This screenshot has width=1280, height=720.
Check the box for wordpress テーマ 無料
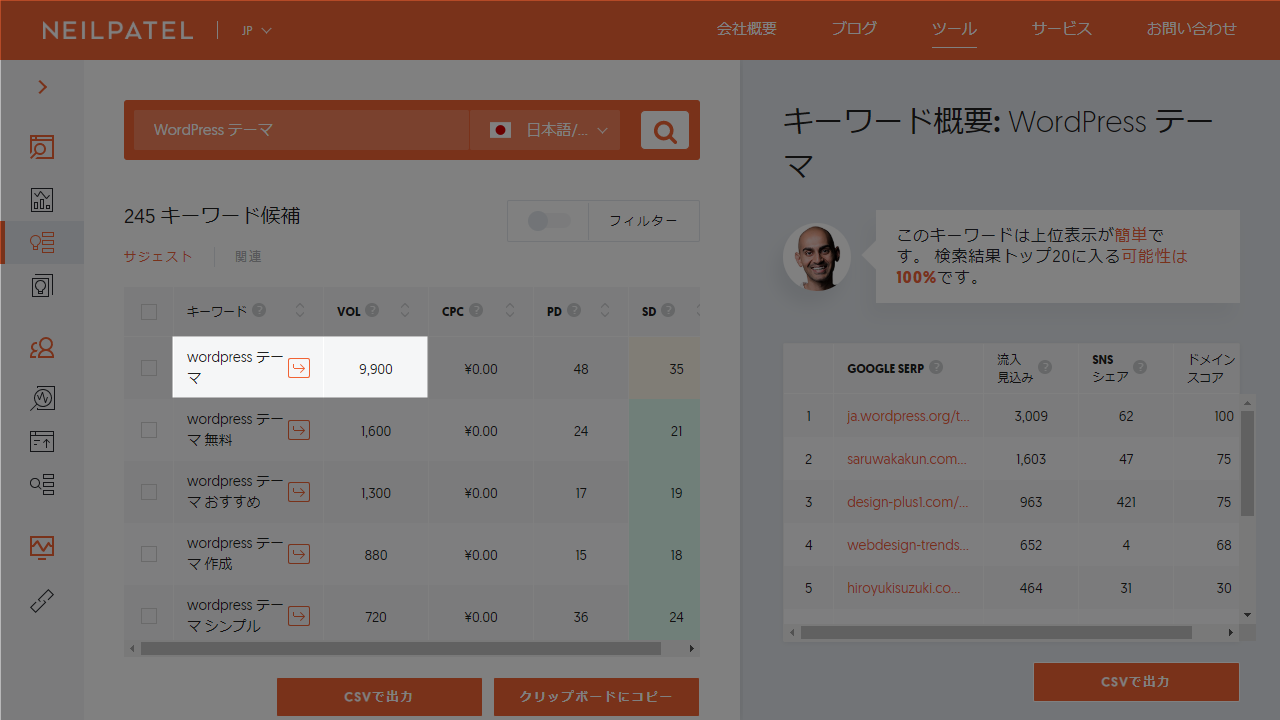coord(149,430)
